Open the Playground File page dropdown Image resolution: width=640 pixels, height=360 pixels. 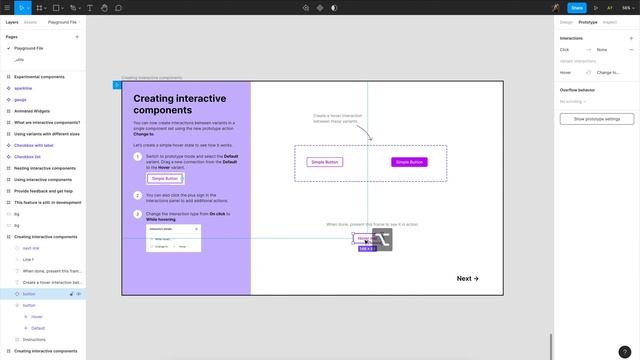[64, 22]
